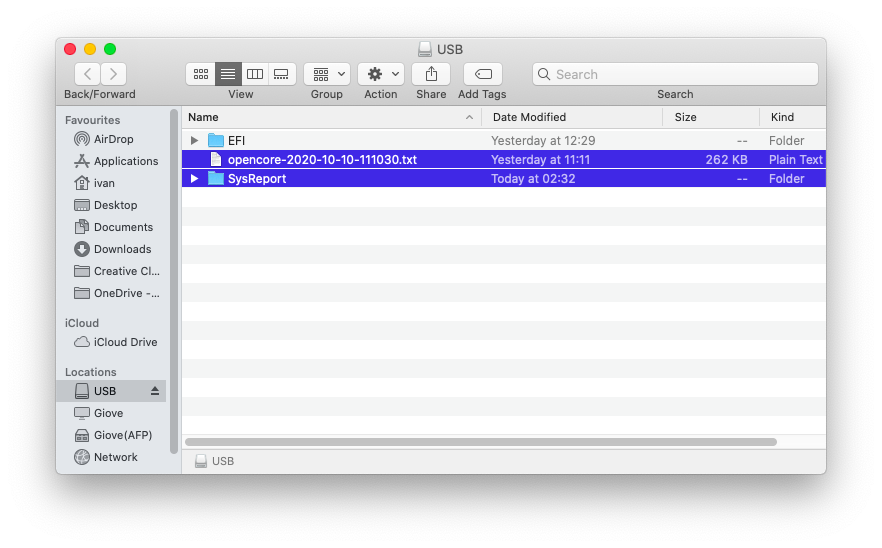Open Giove in Locations
The image size is (882, 548).
click(x=99, y=413)
